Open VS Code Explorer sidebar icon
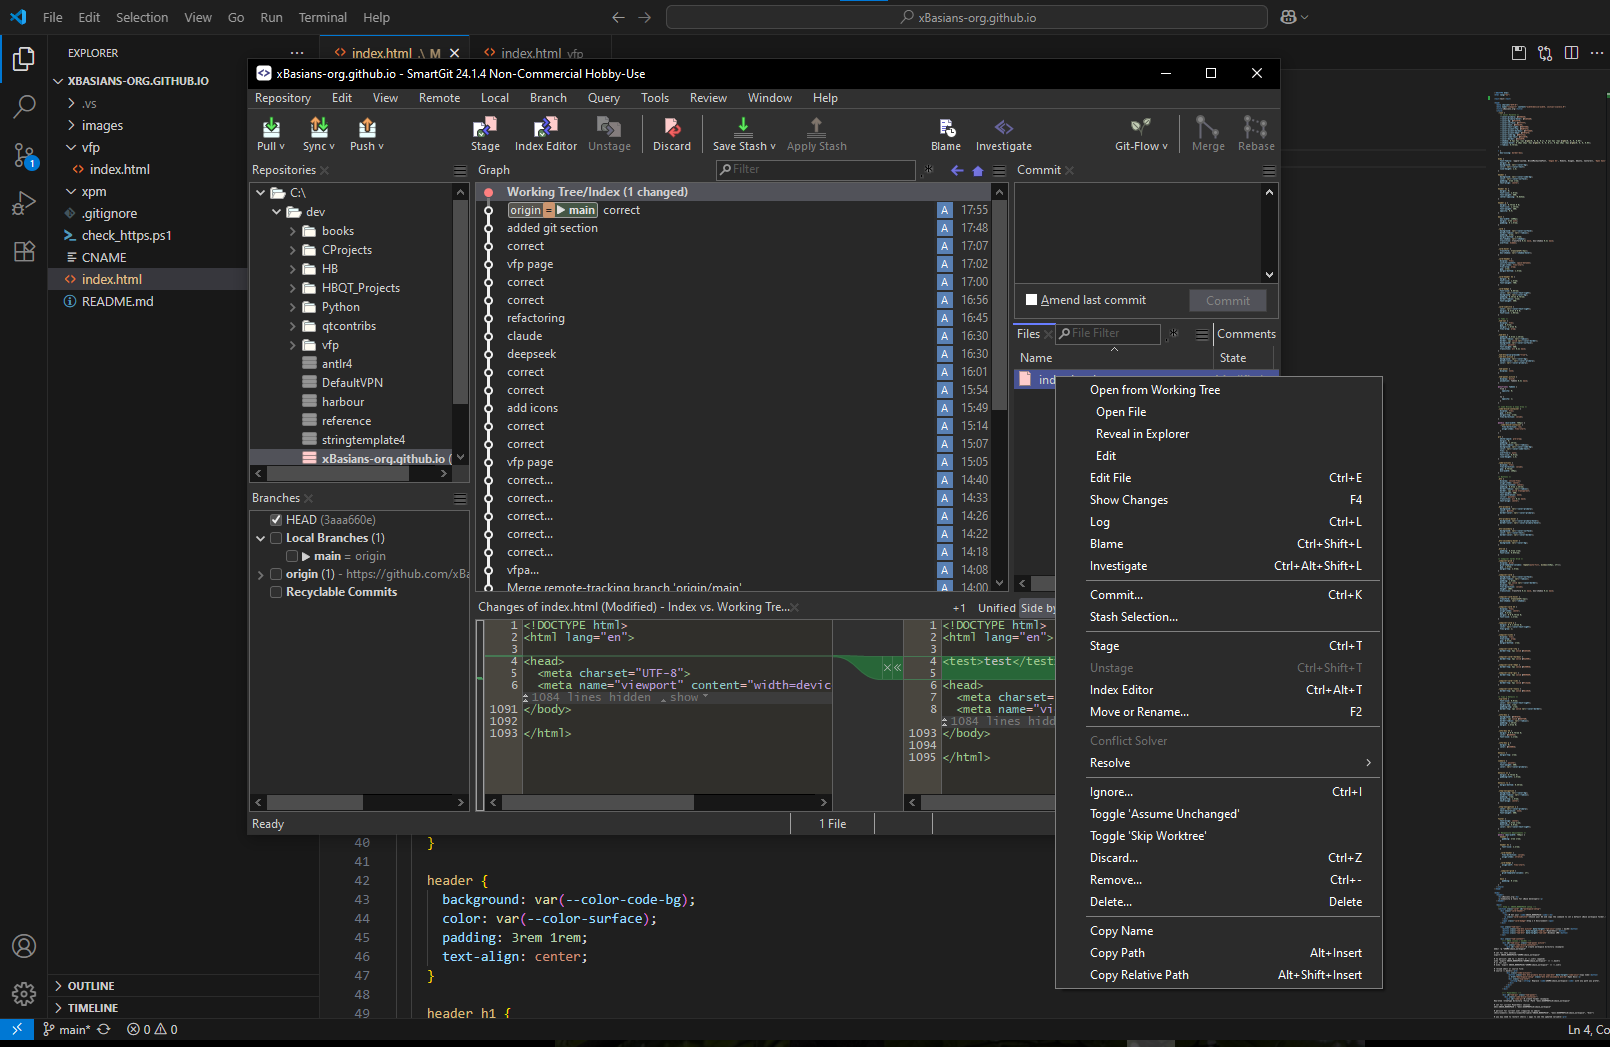 point(24,59)
